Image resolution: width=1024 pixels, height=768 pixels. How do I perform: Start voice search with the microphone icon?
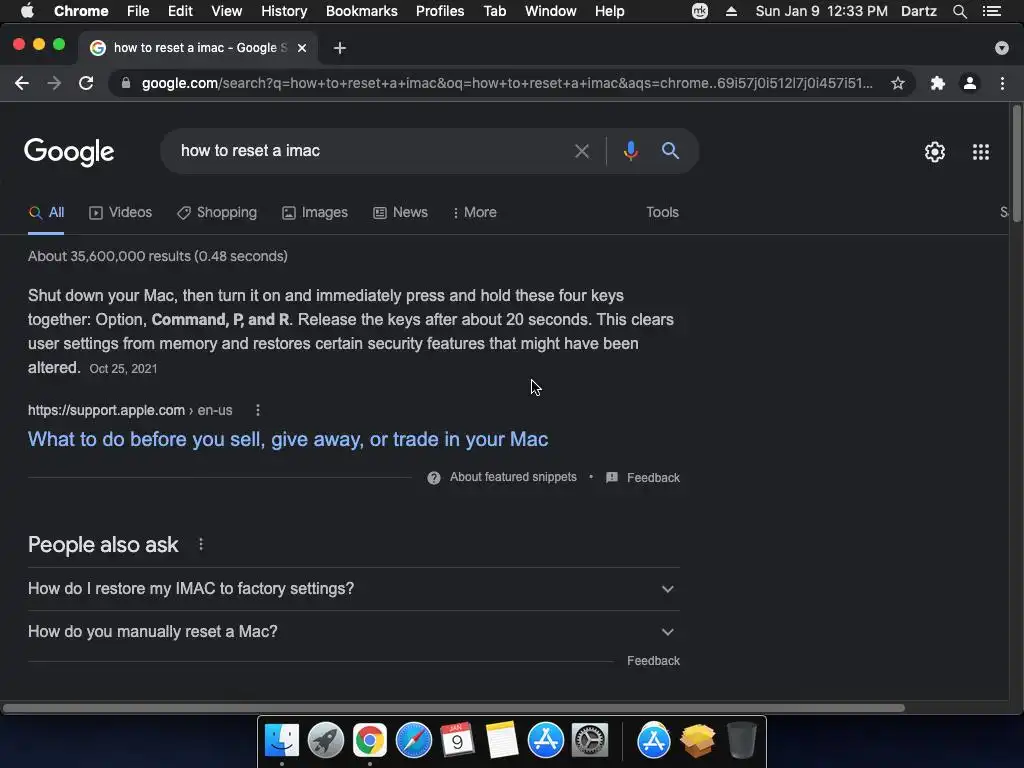click(x=631, y=151)
